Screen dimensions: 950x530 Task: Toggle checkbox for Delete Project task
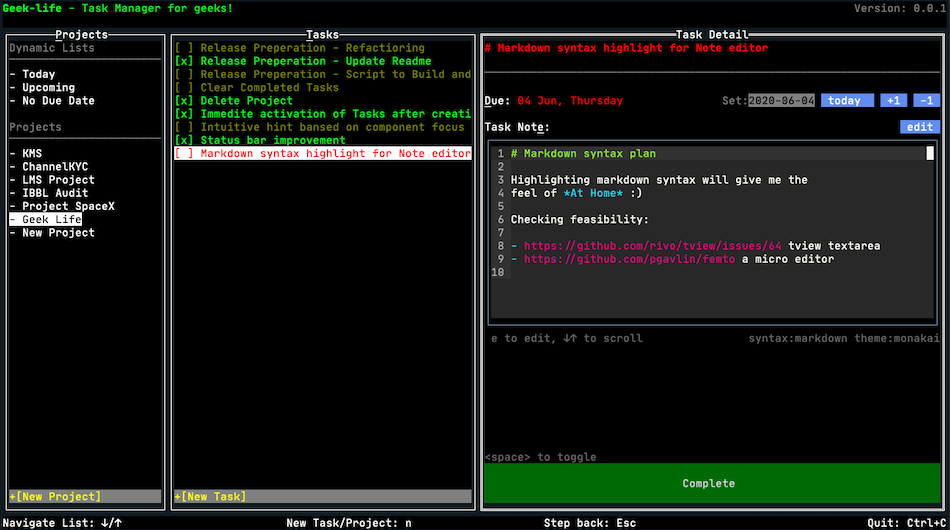[x=184, y=100]
